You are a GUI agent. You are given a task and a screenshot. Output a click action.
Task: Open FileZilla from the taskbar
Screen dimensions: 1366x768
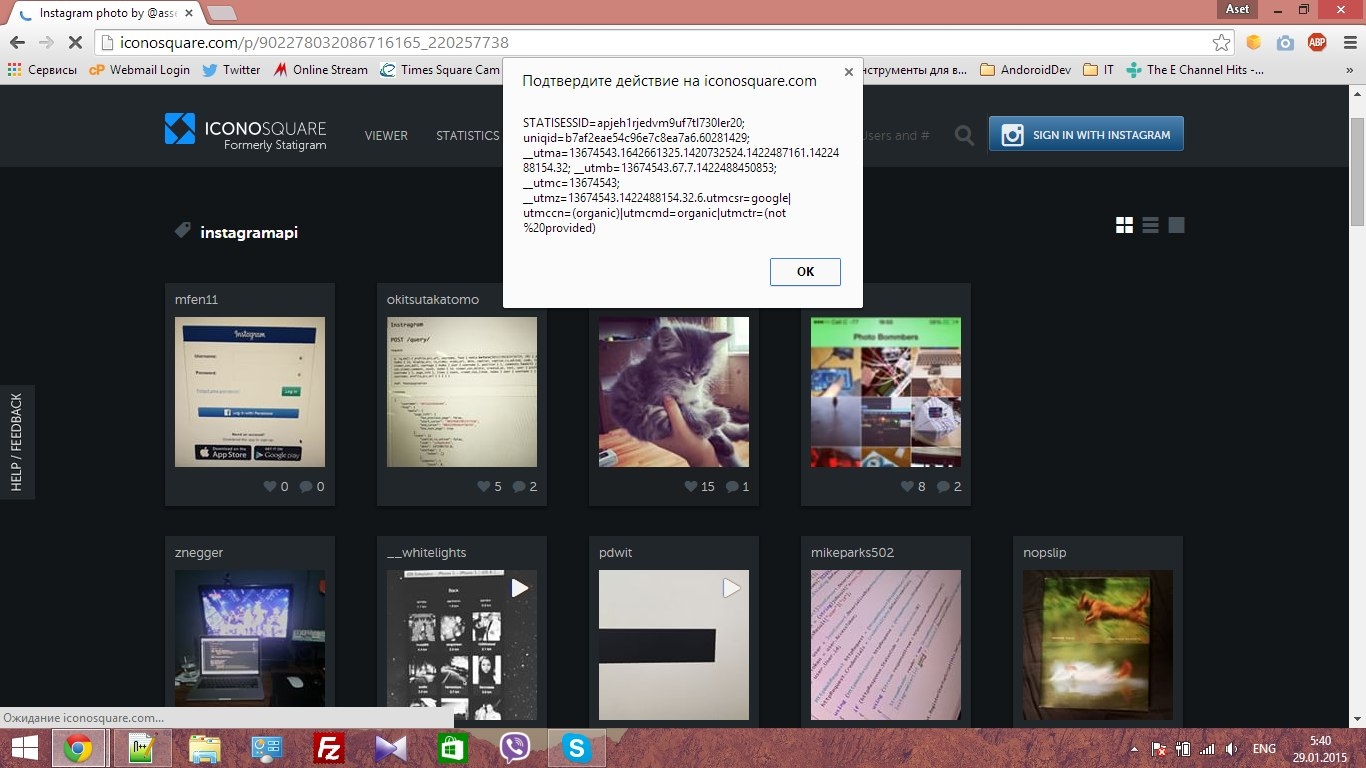327,748
